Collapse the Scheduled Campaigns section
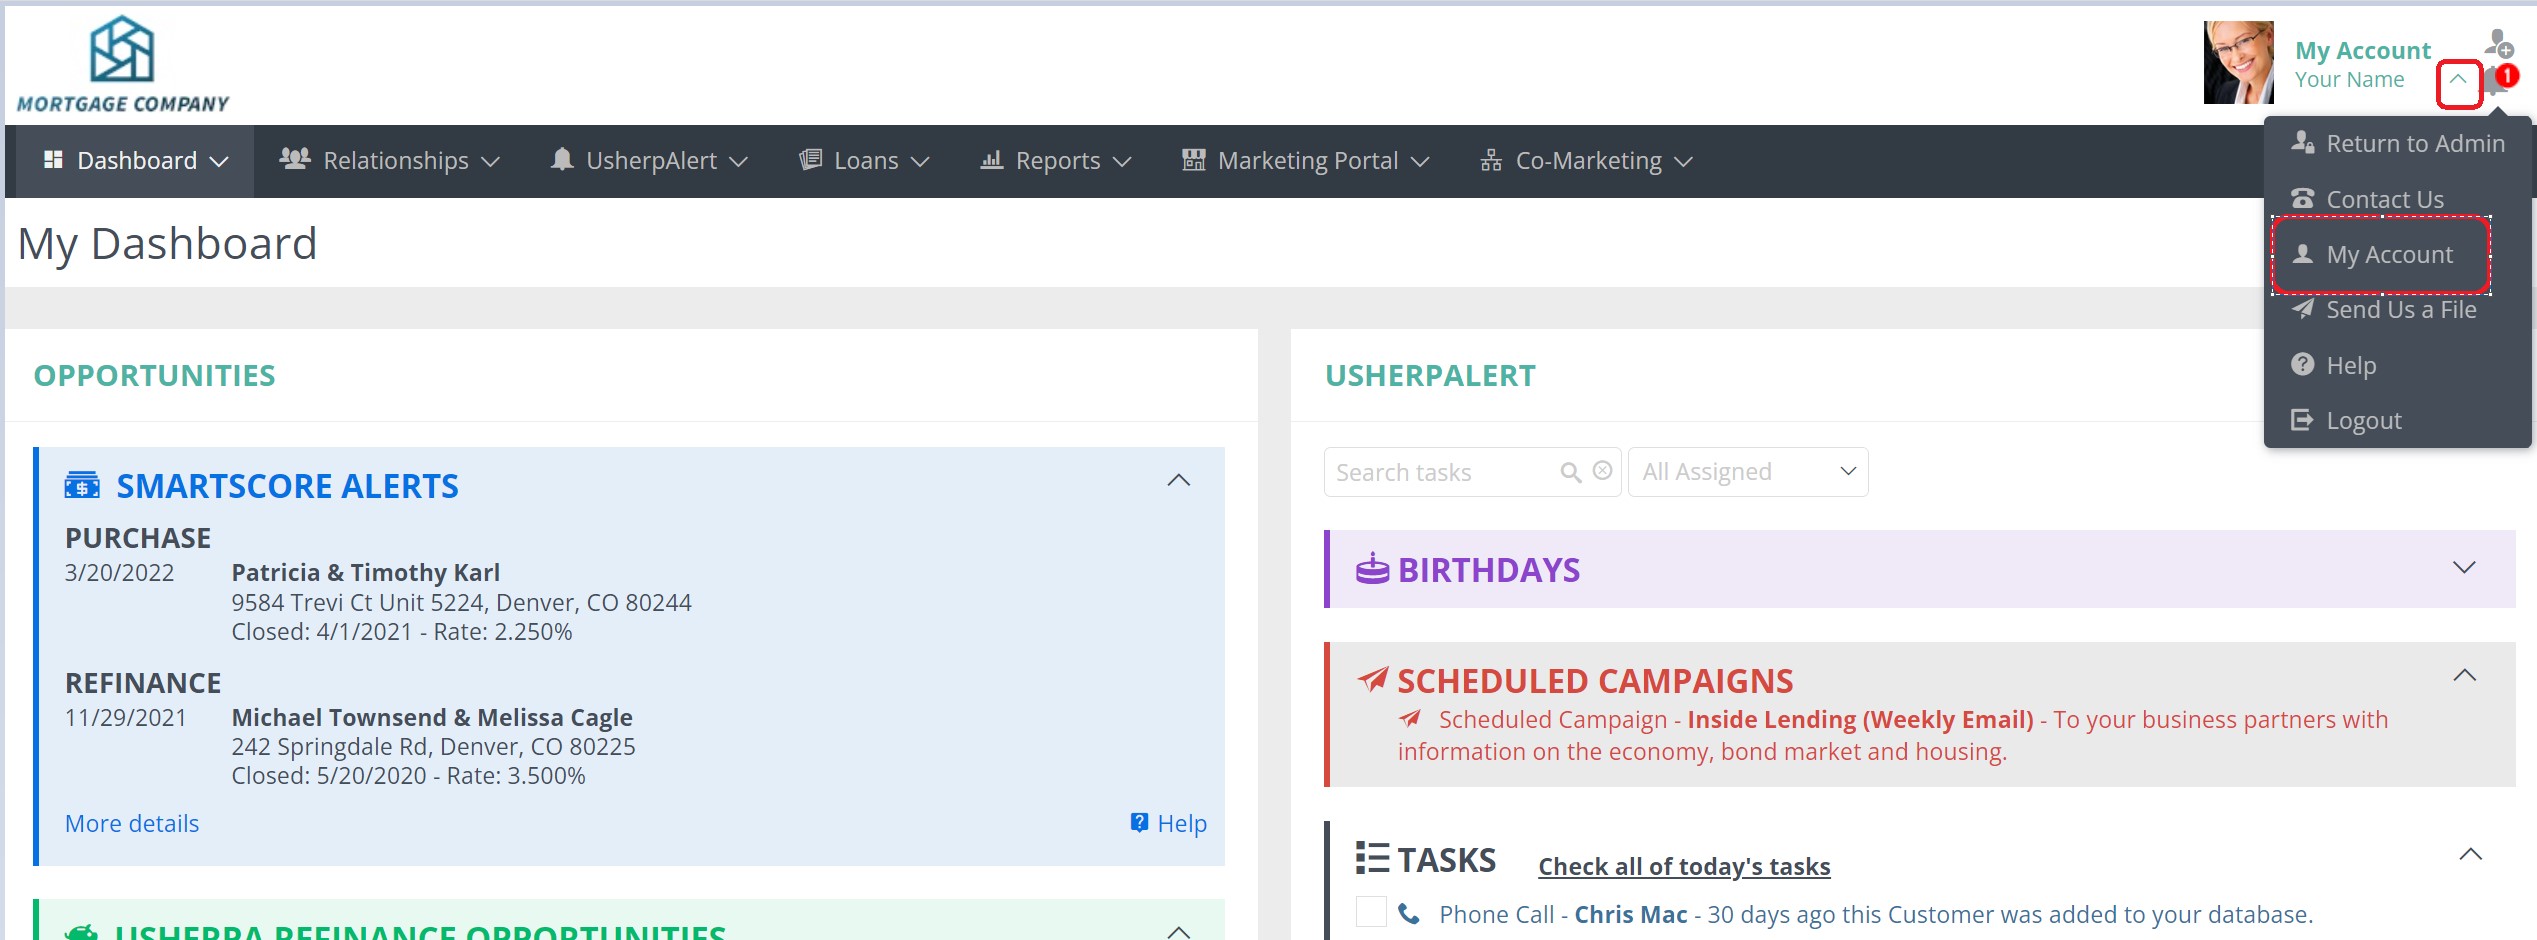Image resolution: width=2537 pixels, height=940 pixels. [x=2464, y=676]
